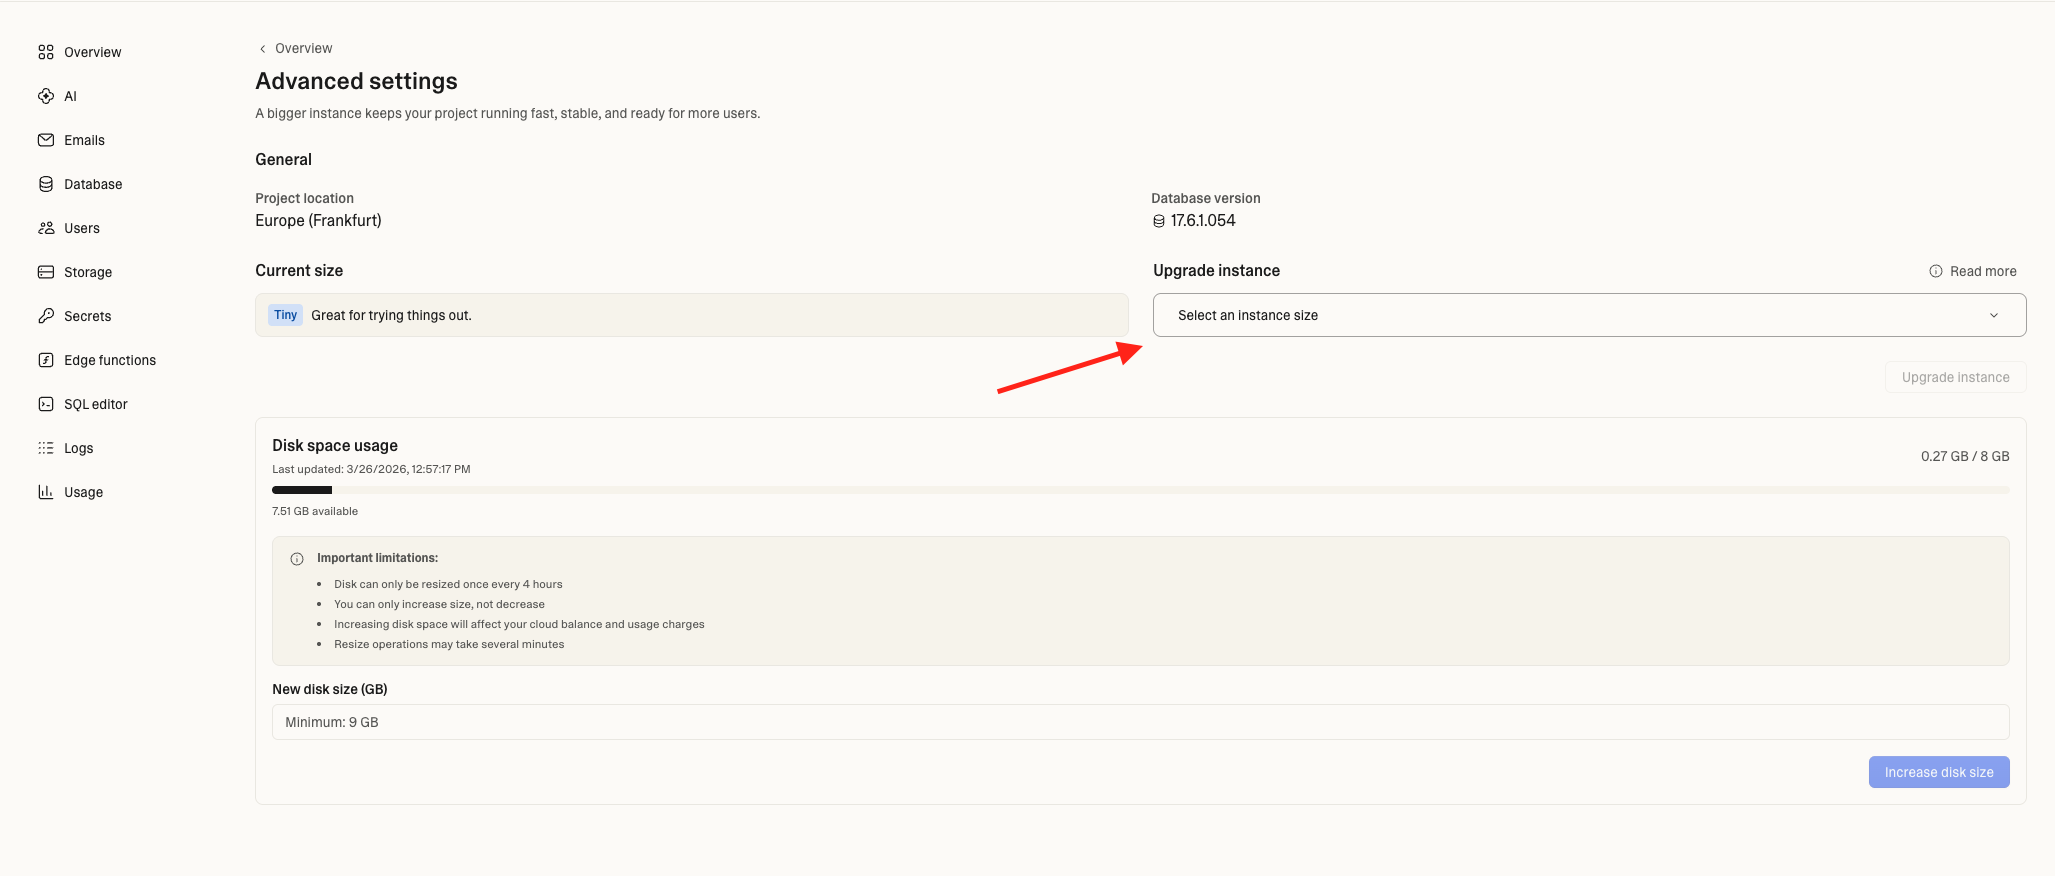Click the 'Europe (Frankfurt)' location value
This screenshot has width=2055, height=876.
[318, 220]
